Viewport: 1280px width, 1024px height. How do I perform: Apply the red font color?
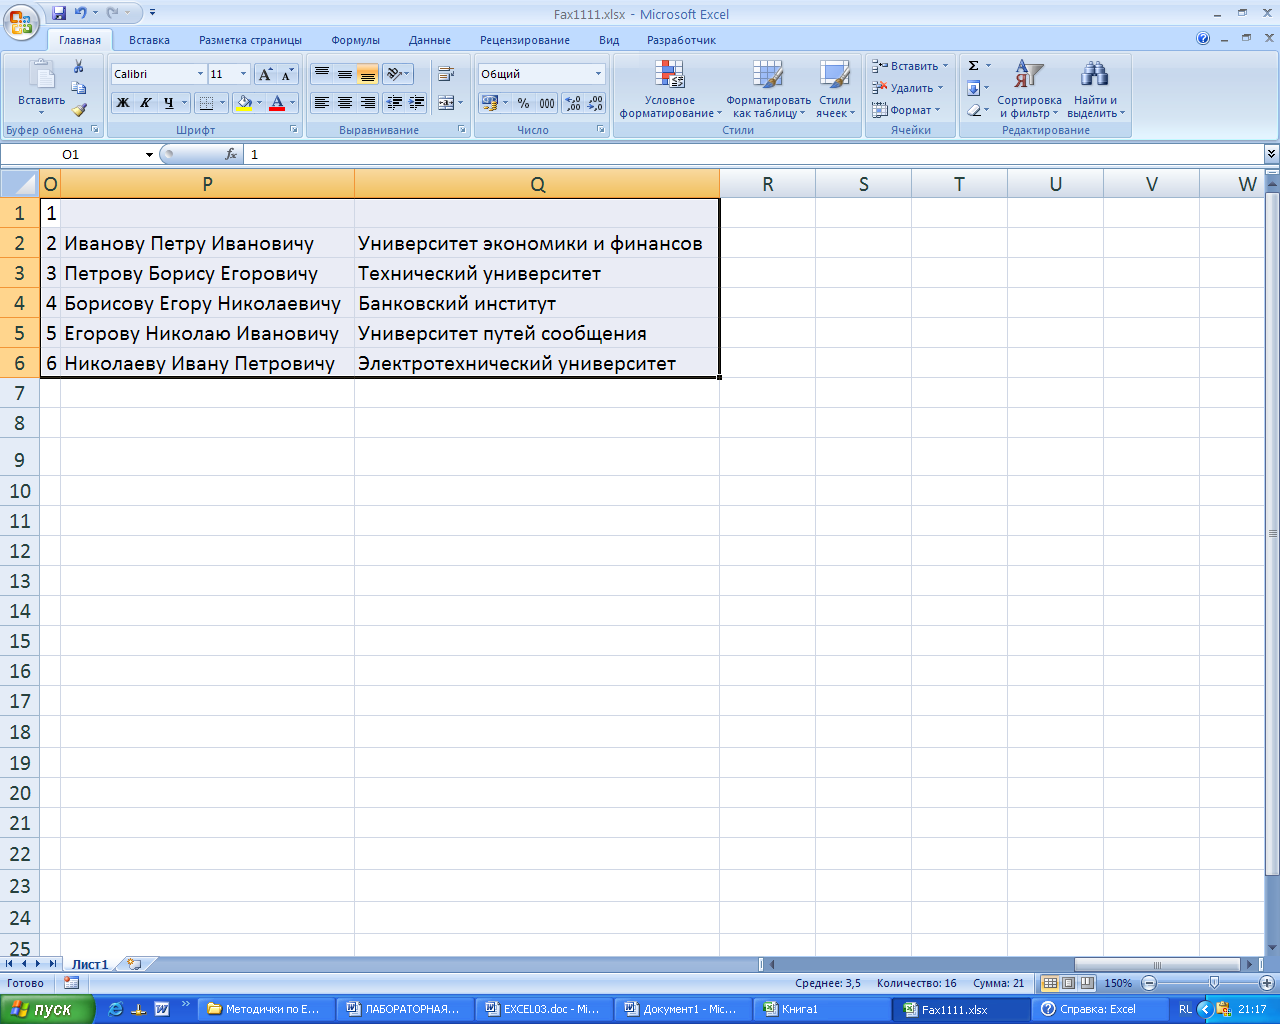[277, 102]
